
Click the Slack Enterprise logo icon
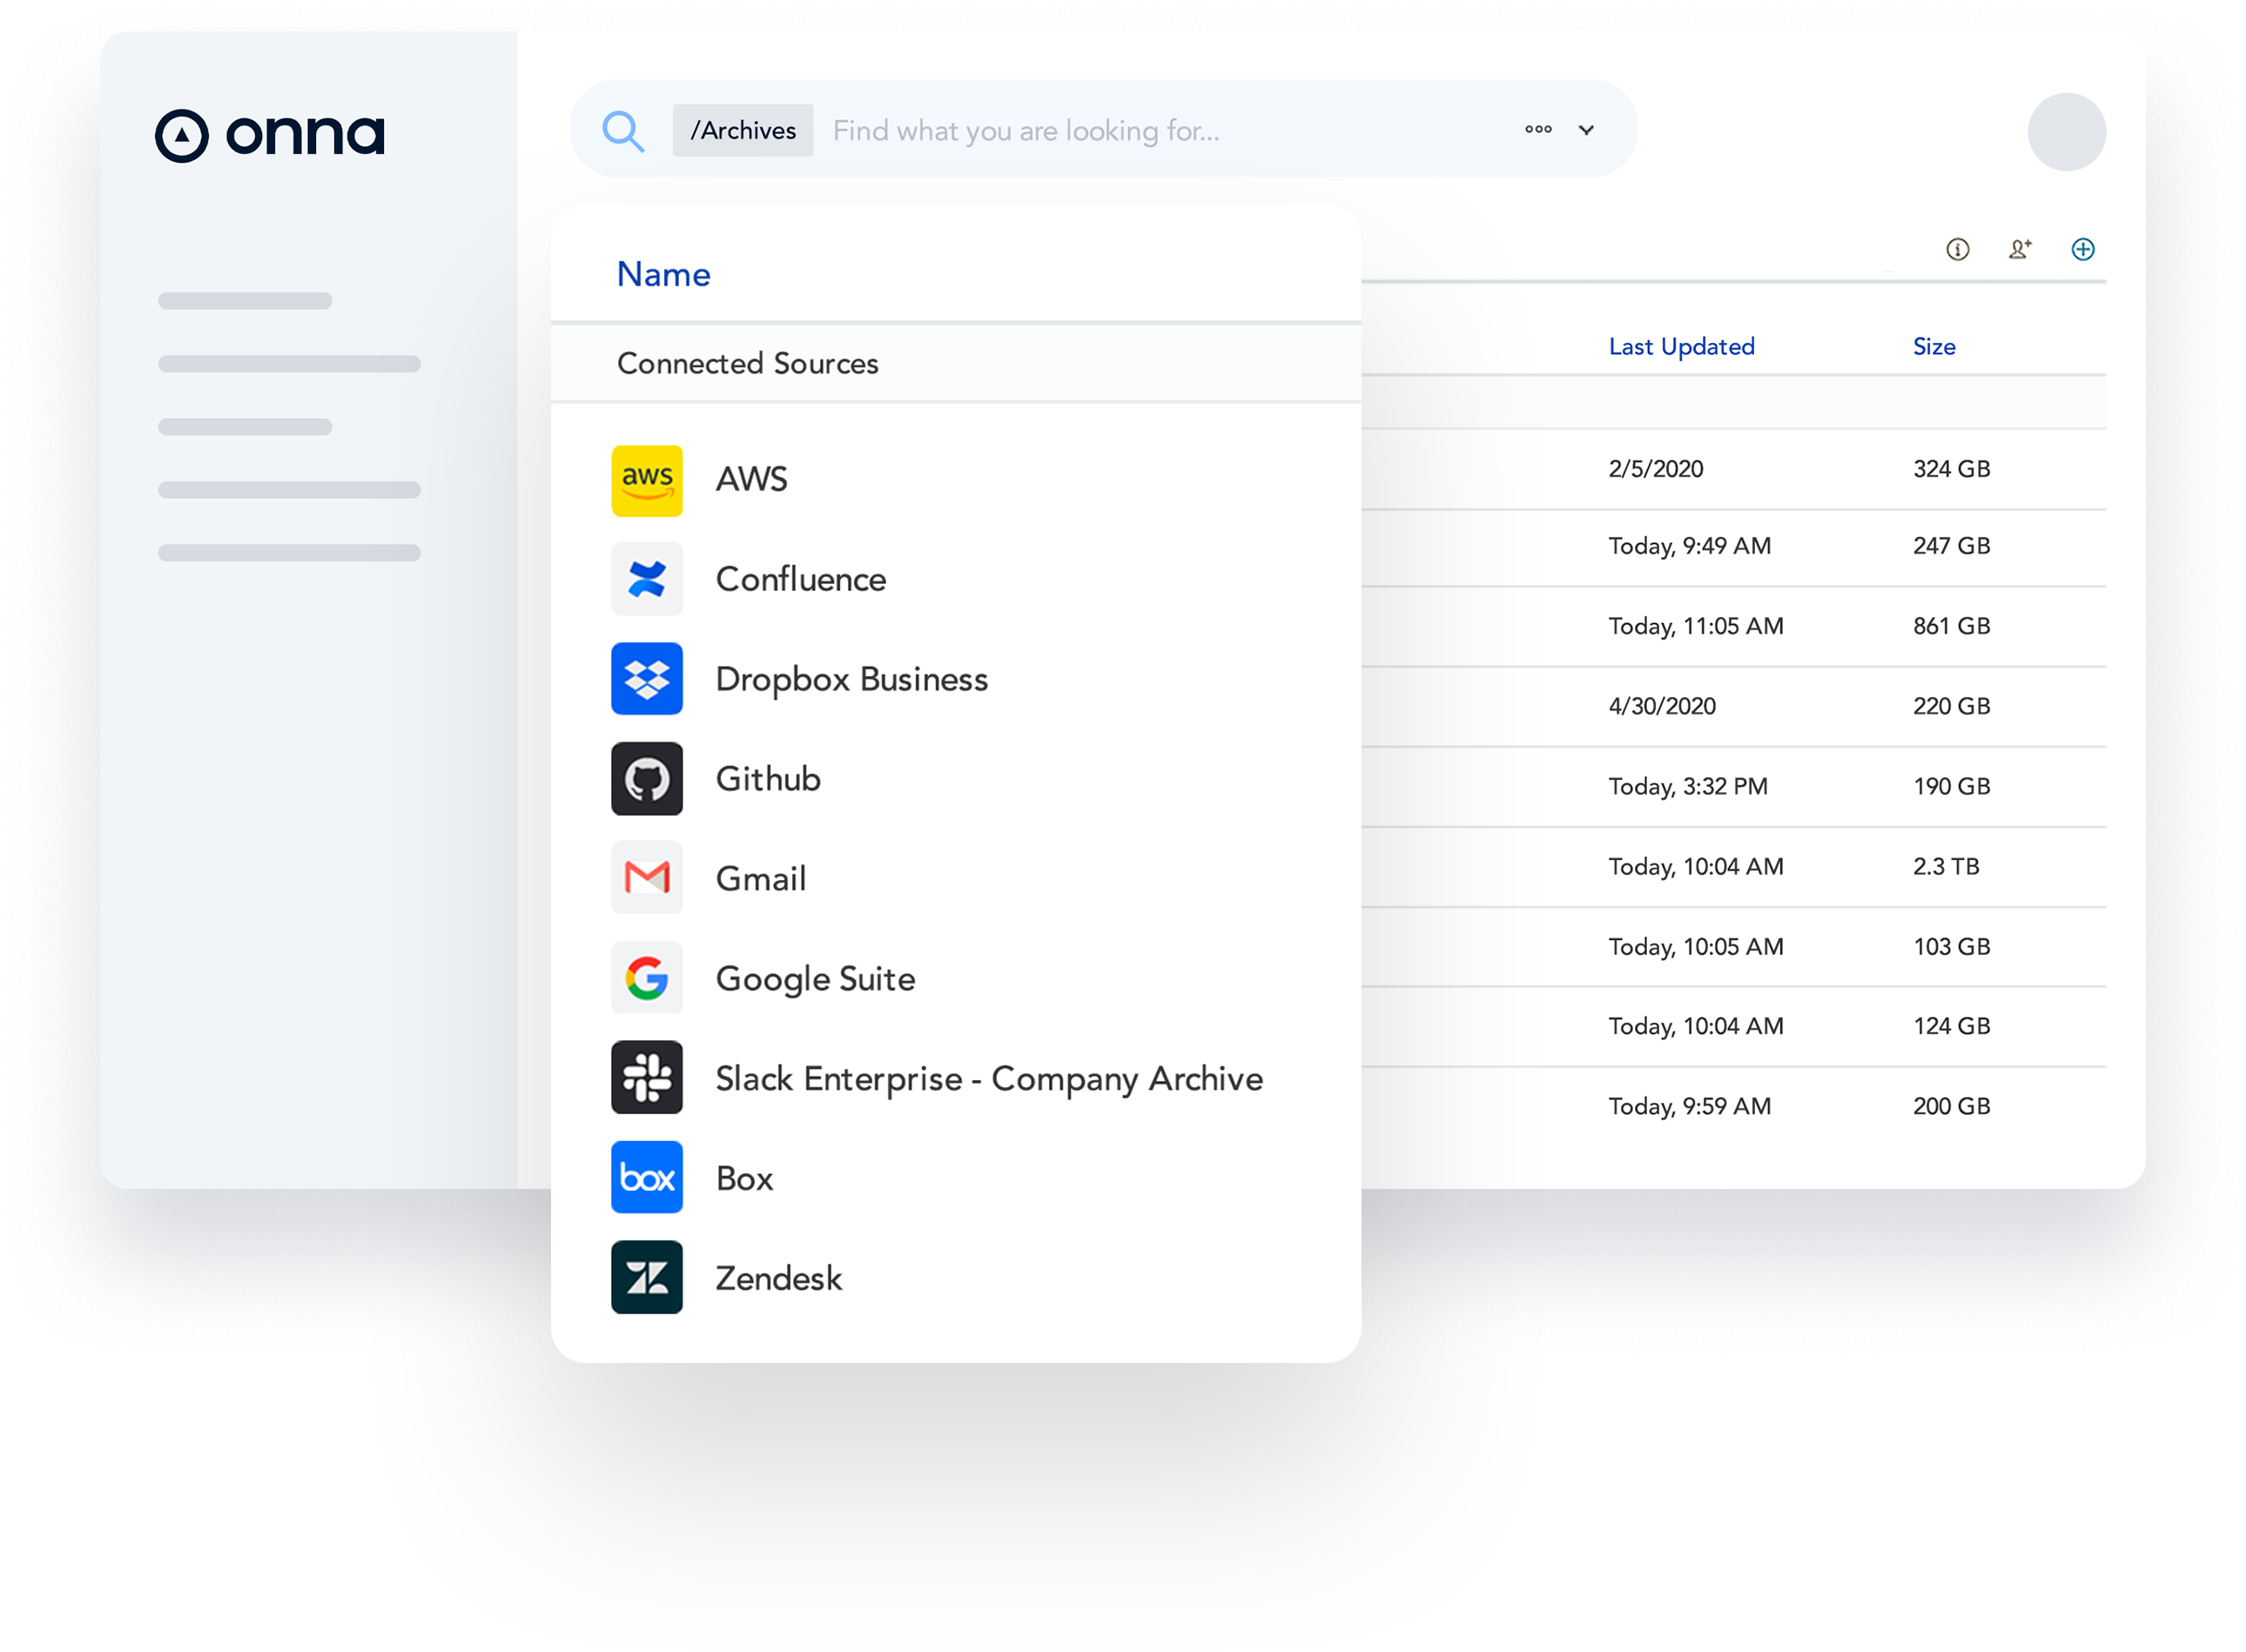click(647, 1078)
